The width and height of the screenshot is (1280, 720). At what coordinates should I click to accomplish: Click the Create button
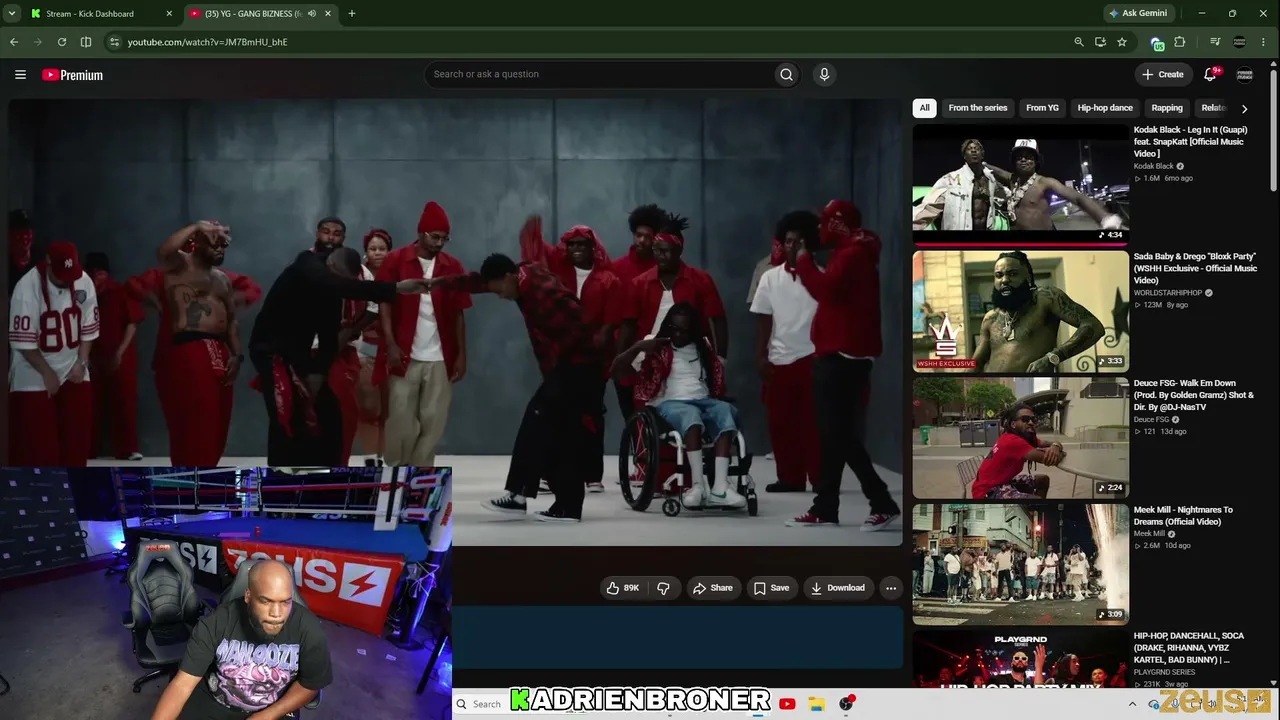coord(1163,74)
